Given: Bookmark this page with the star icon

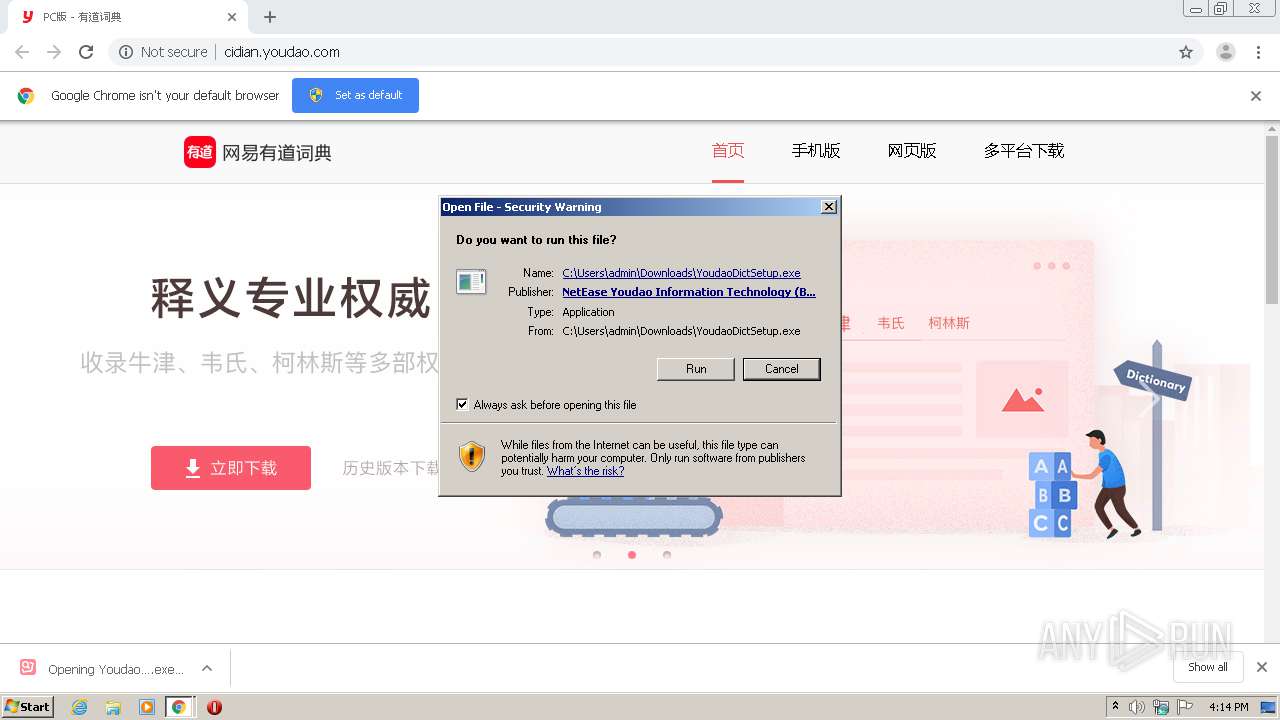Looking at the screenshot, I should [x=1186, y=52].
